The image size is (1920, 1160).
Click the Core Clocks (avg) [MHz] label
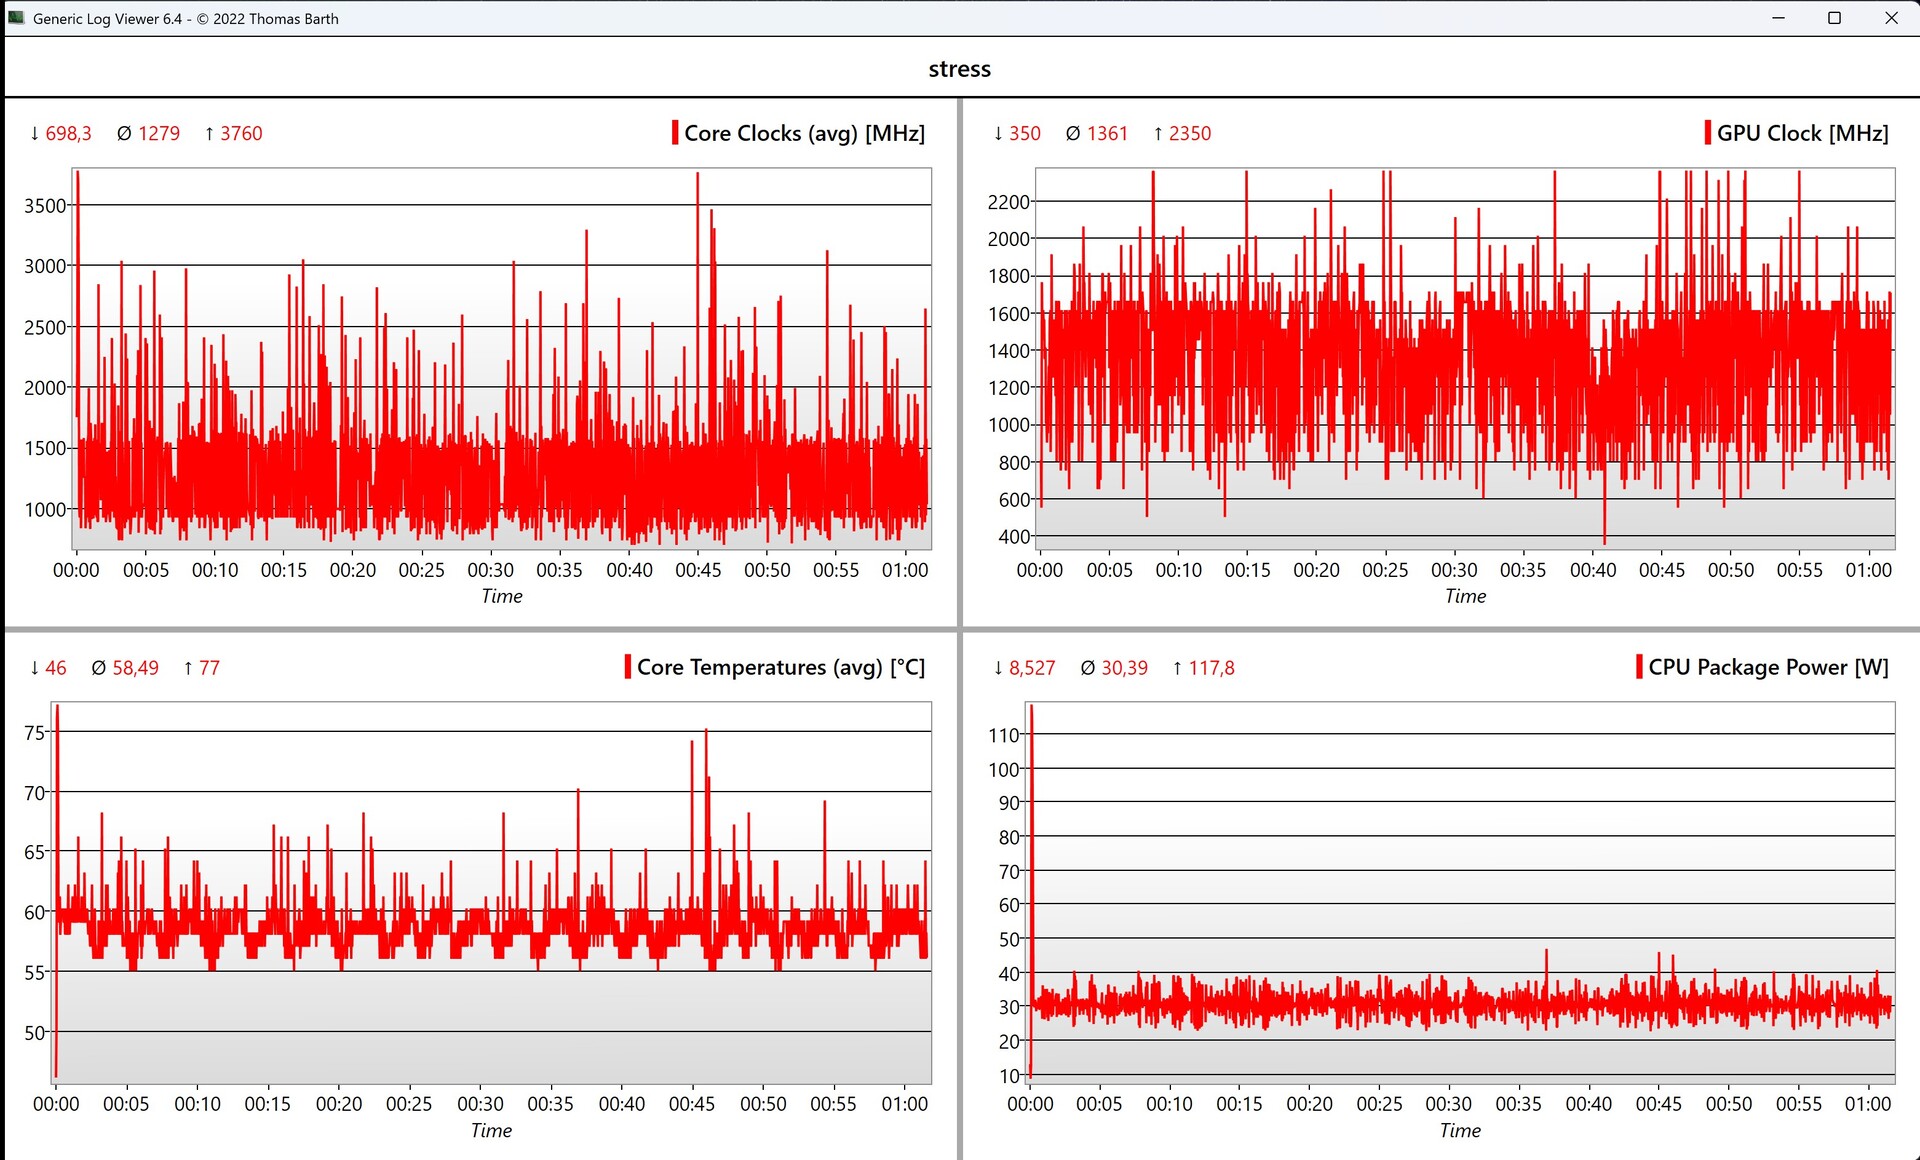point(804,133)
